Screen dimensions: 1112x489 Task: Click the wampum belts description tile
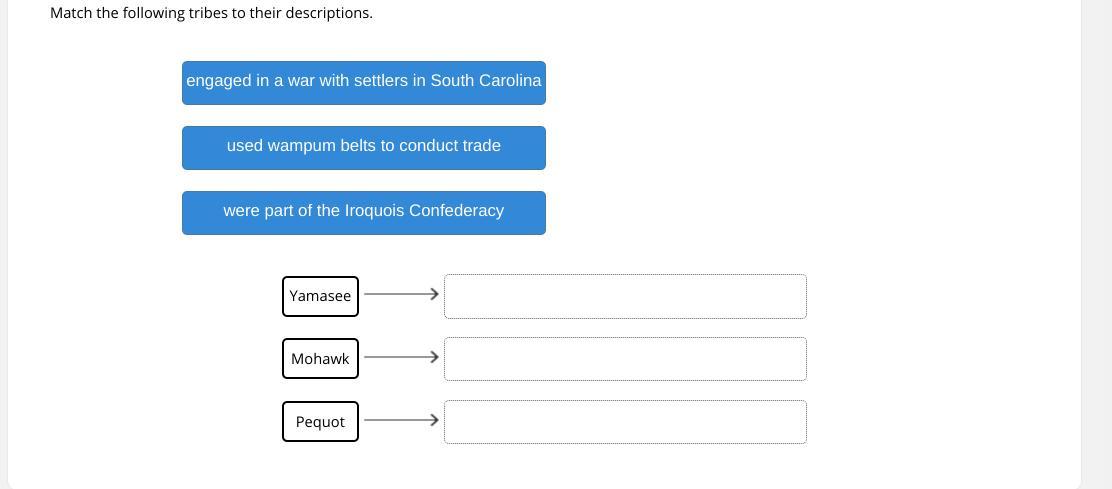click(364, 147)
